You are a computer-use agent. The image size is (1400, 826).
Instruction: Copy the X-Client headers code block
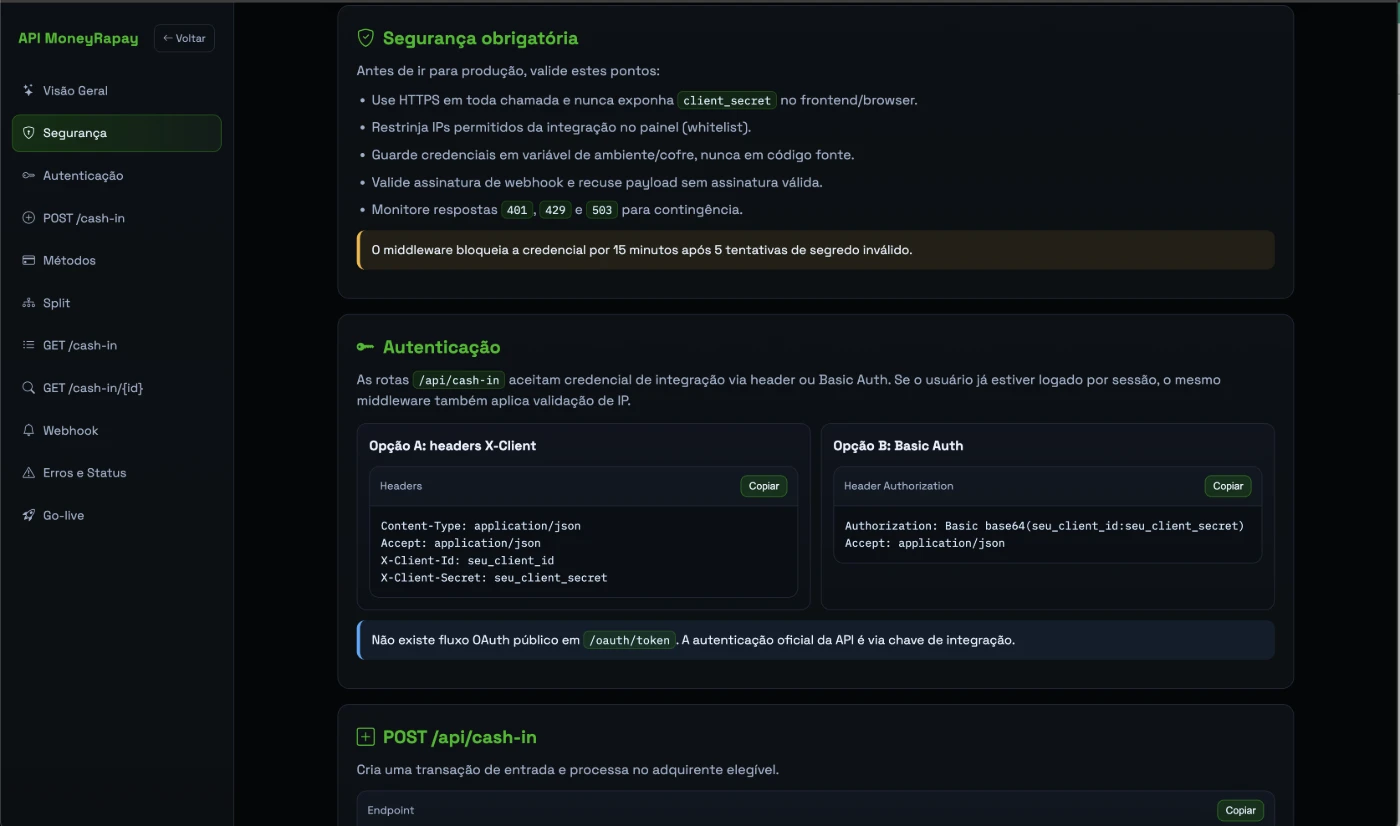pyautogui.click(x=764, y=486)
